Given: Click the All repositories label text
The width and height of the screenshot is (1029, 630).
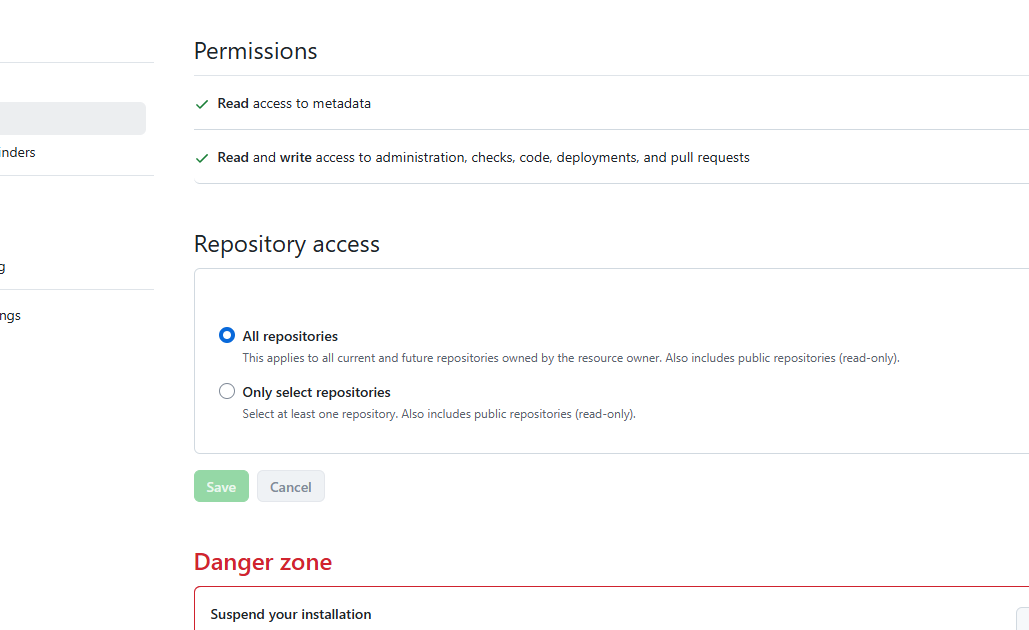Looking at the screenshot, I should click(x=290, y=337).
